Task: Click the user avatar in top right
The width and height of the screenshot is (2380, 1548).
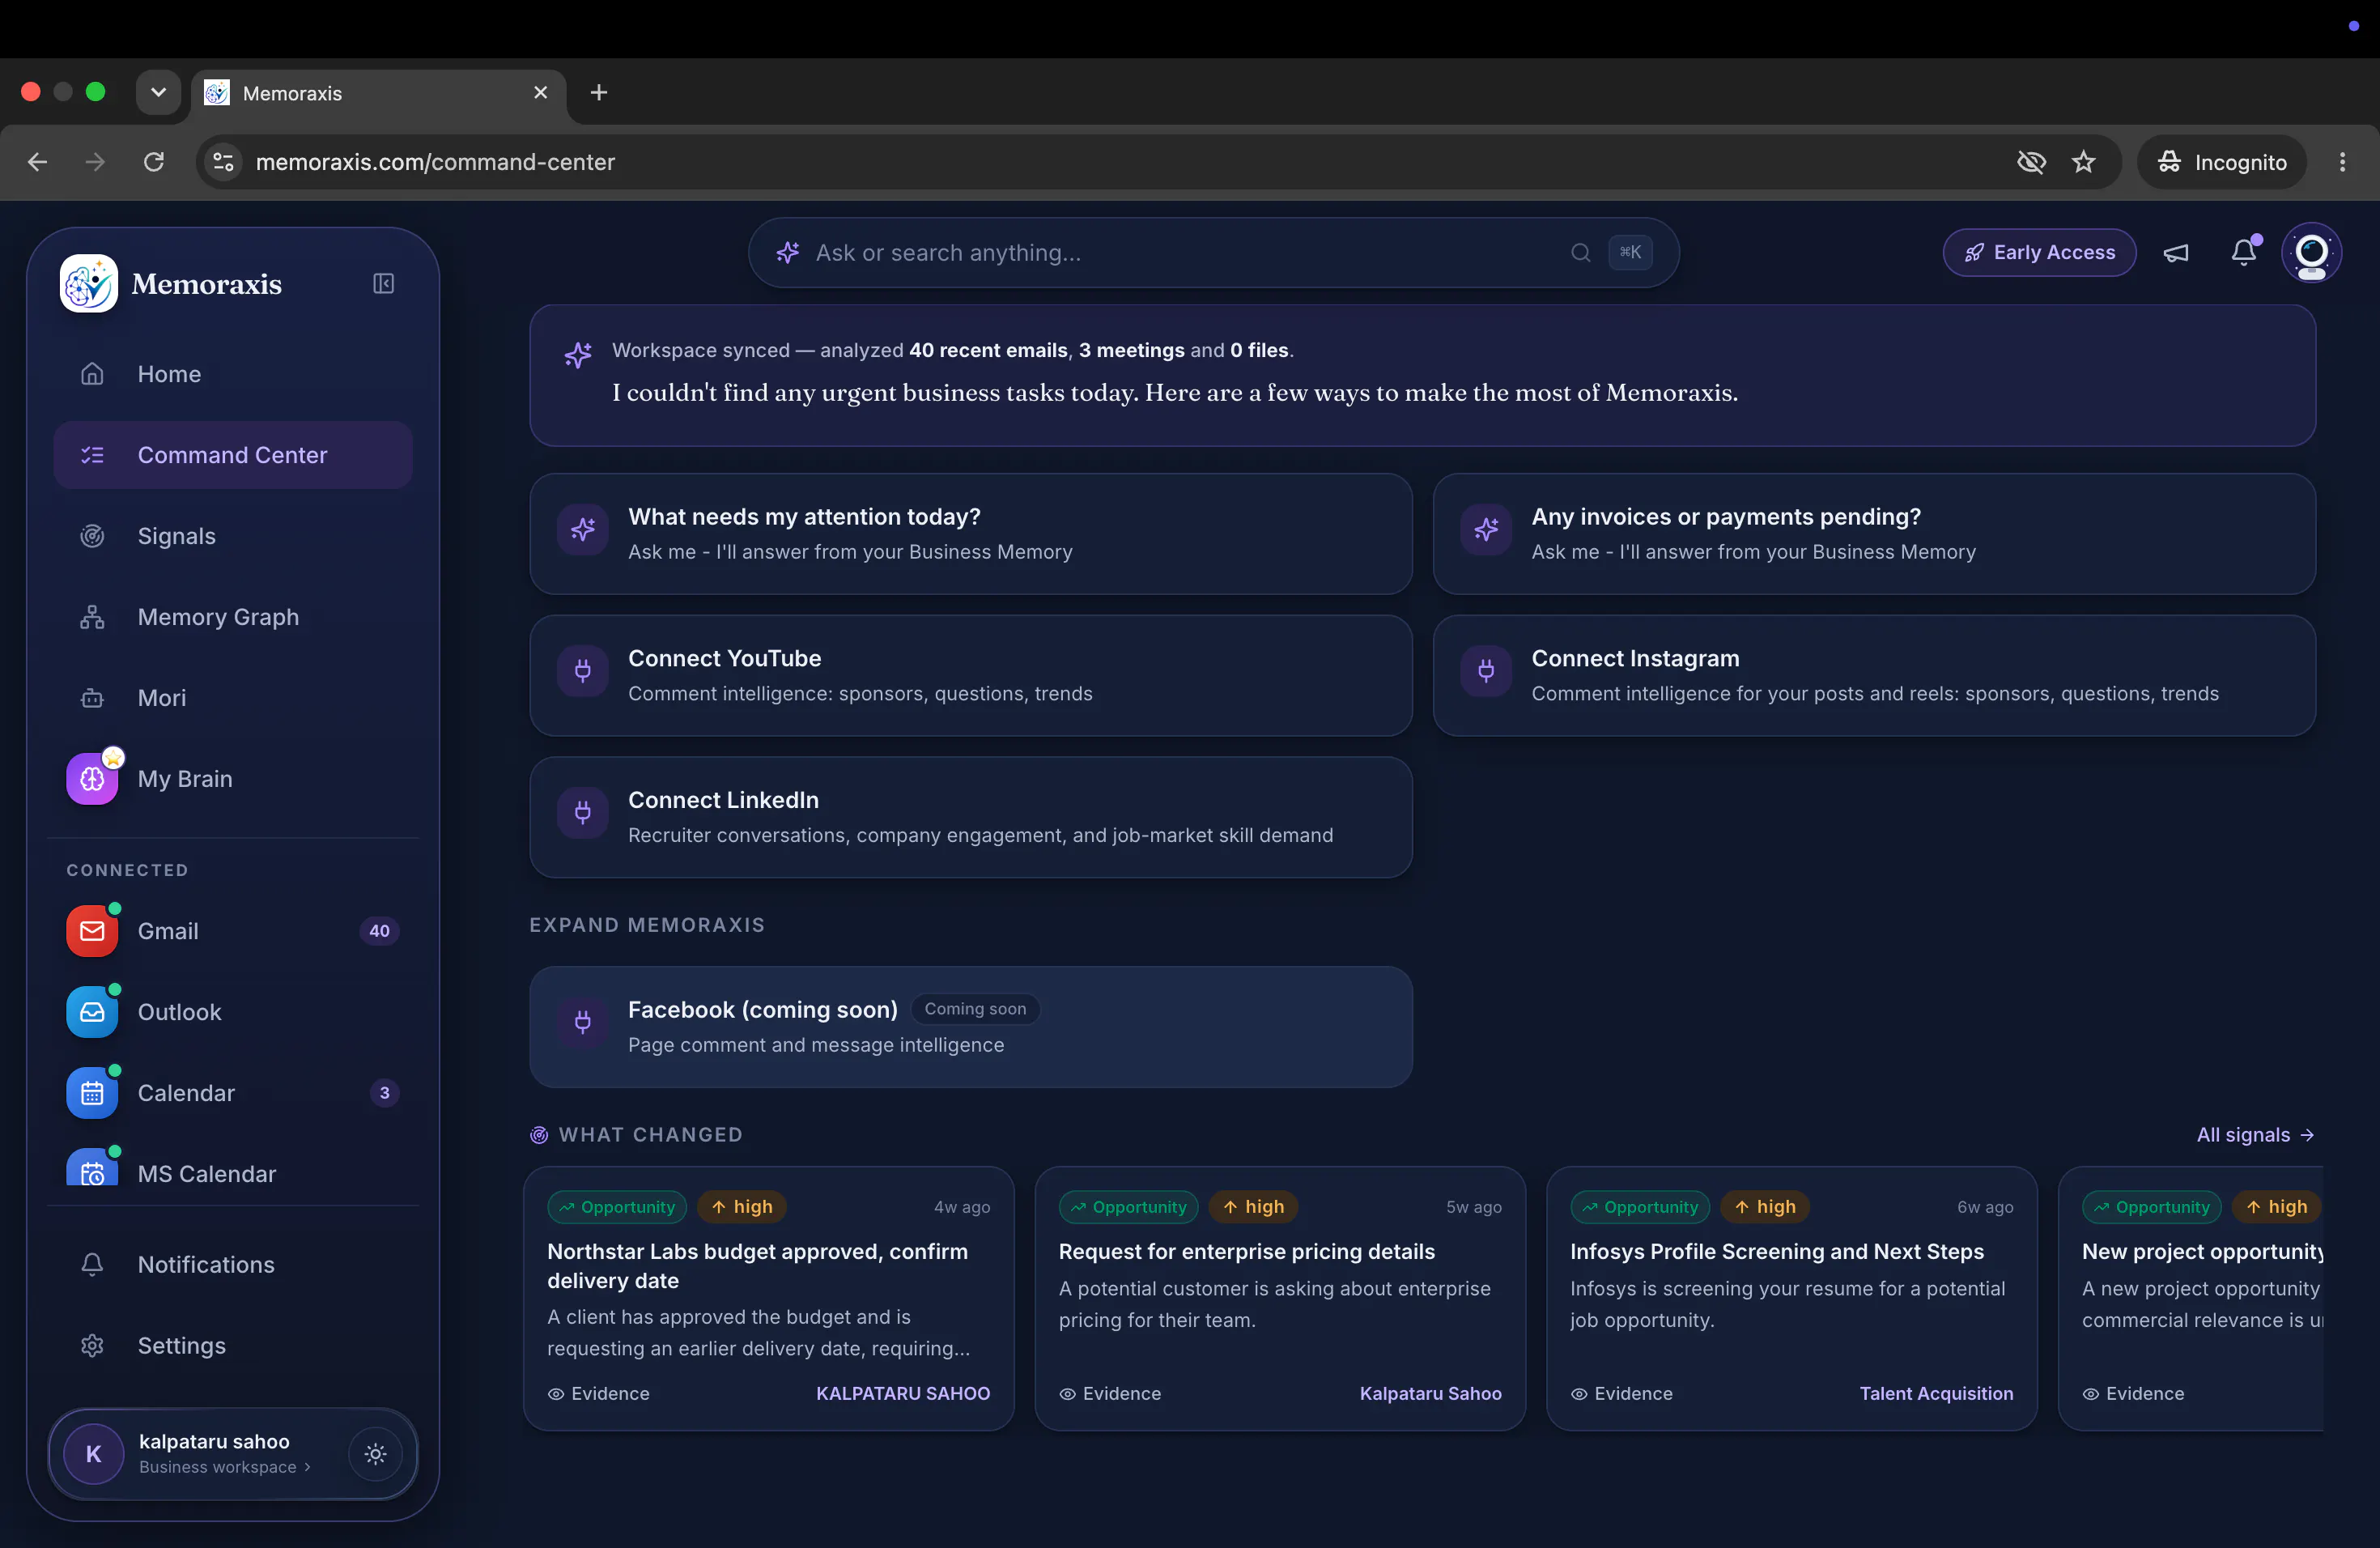Action: pos(2311,253)
